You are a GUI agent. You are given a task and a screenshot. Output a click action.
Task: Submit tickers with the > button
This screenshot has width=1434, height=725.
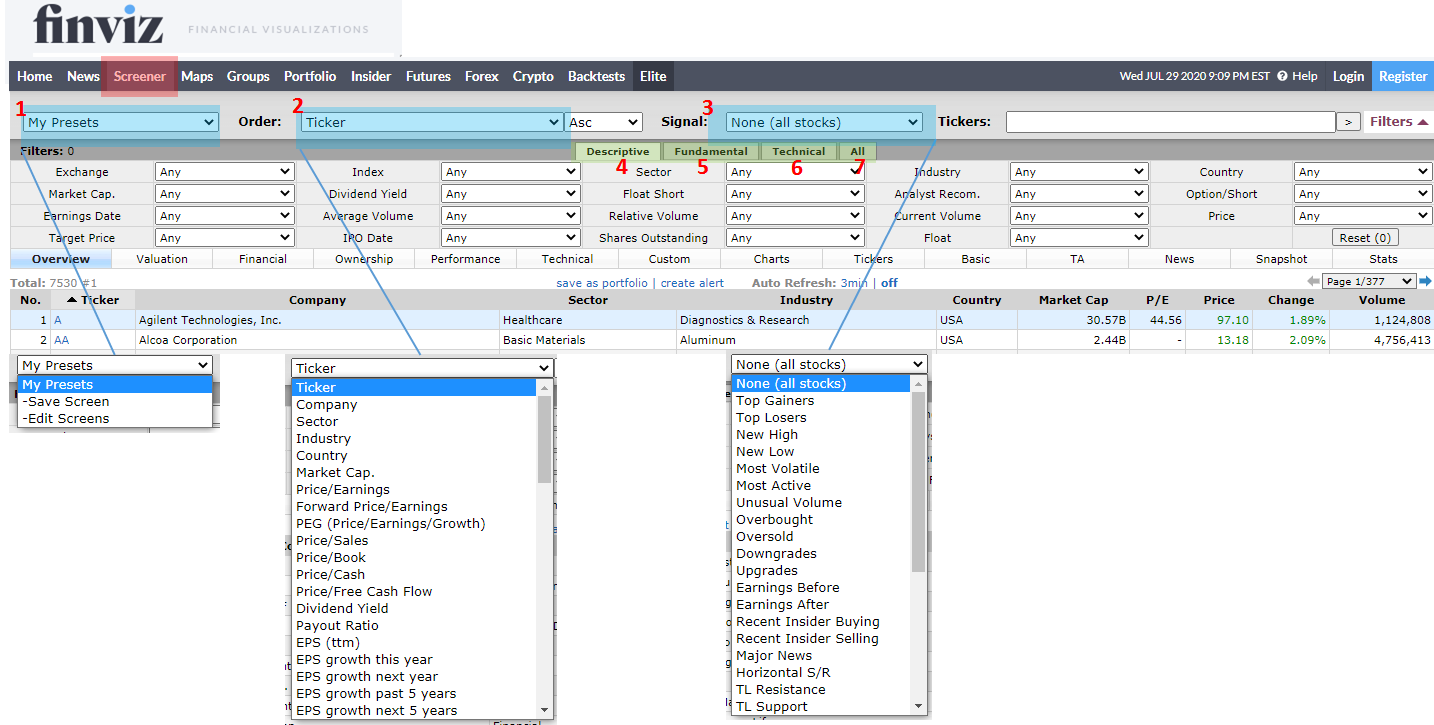click(x=1349, y=122)
